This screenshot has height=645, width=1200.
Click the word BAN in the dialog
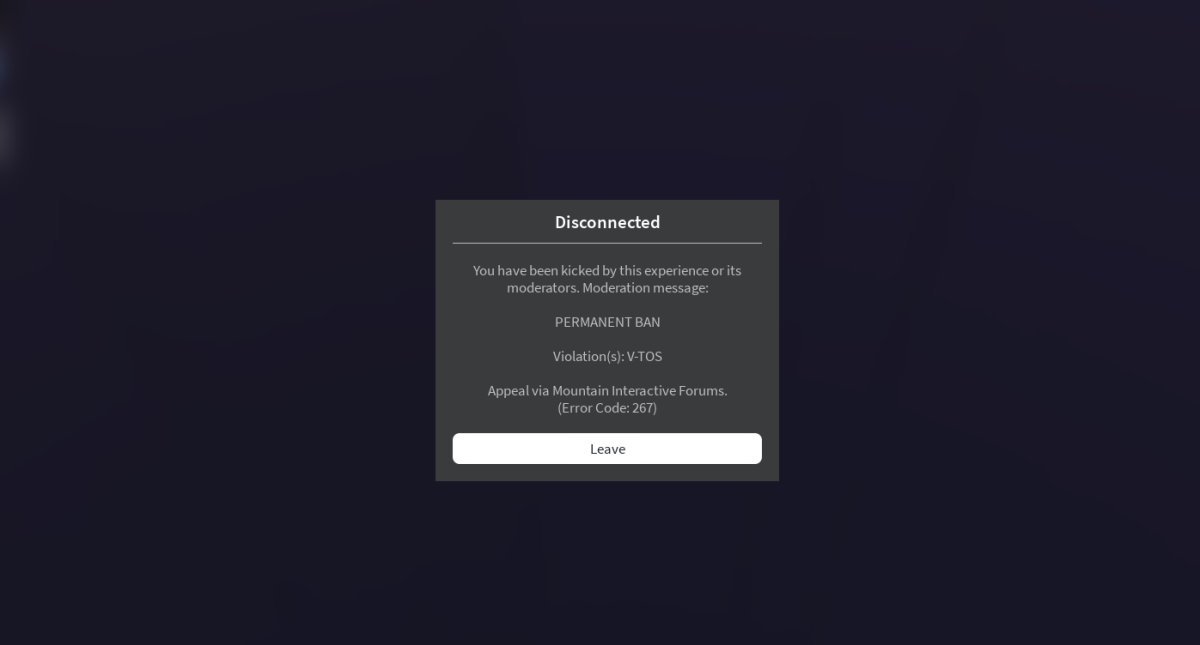pyautogui.click(x=647, y=322)
